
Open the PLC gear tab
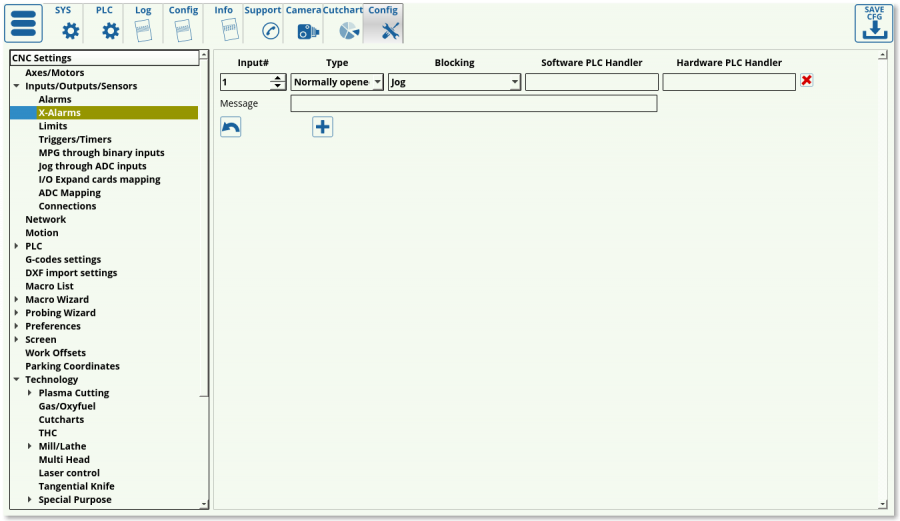[104, 24]
